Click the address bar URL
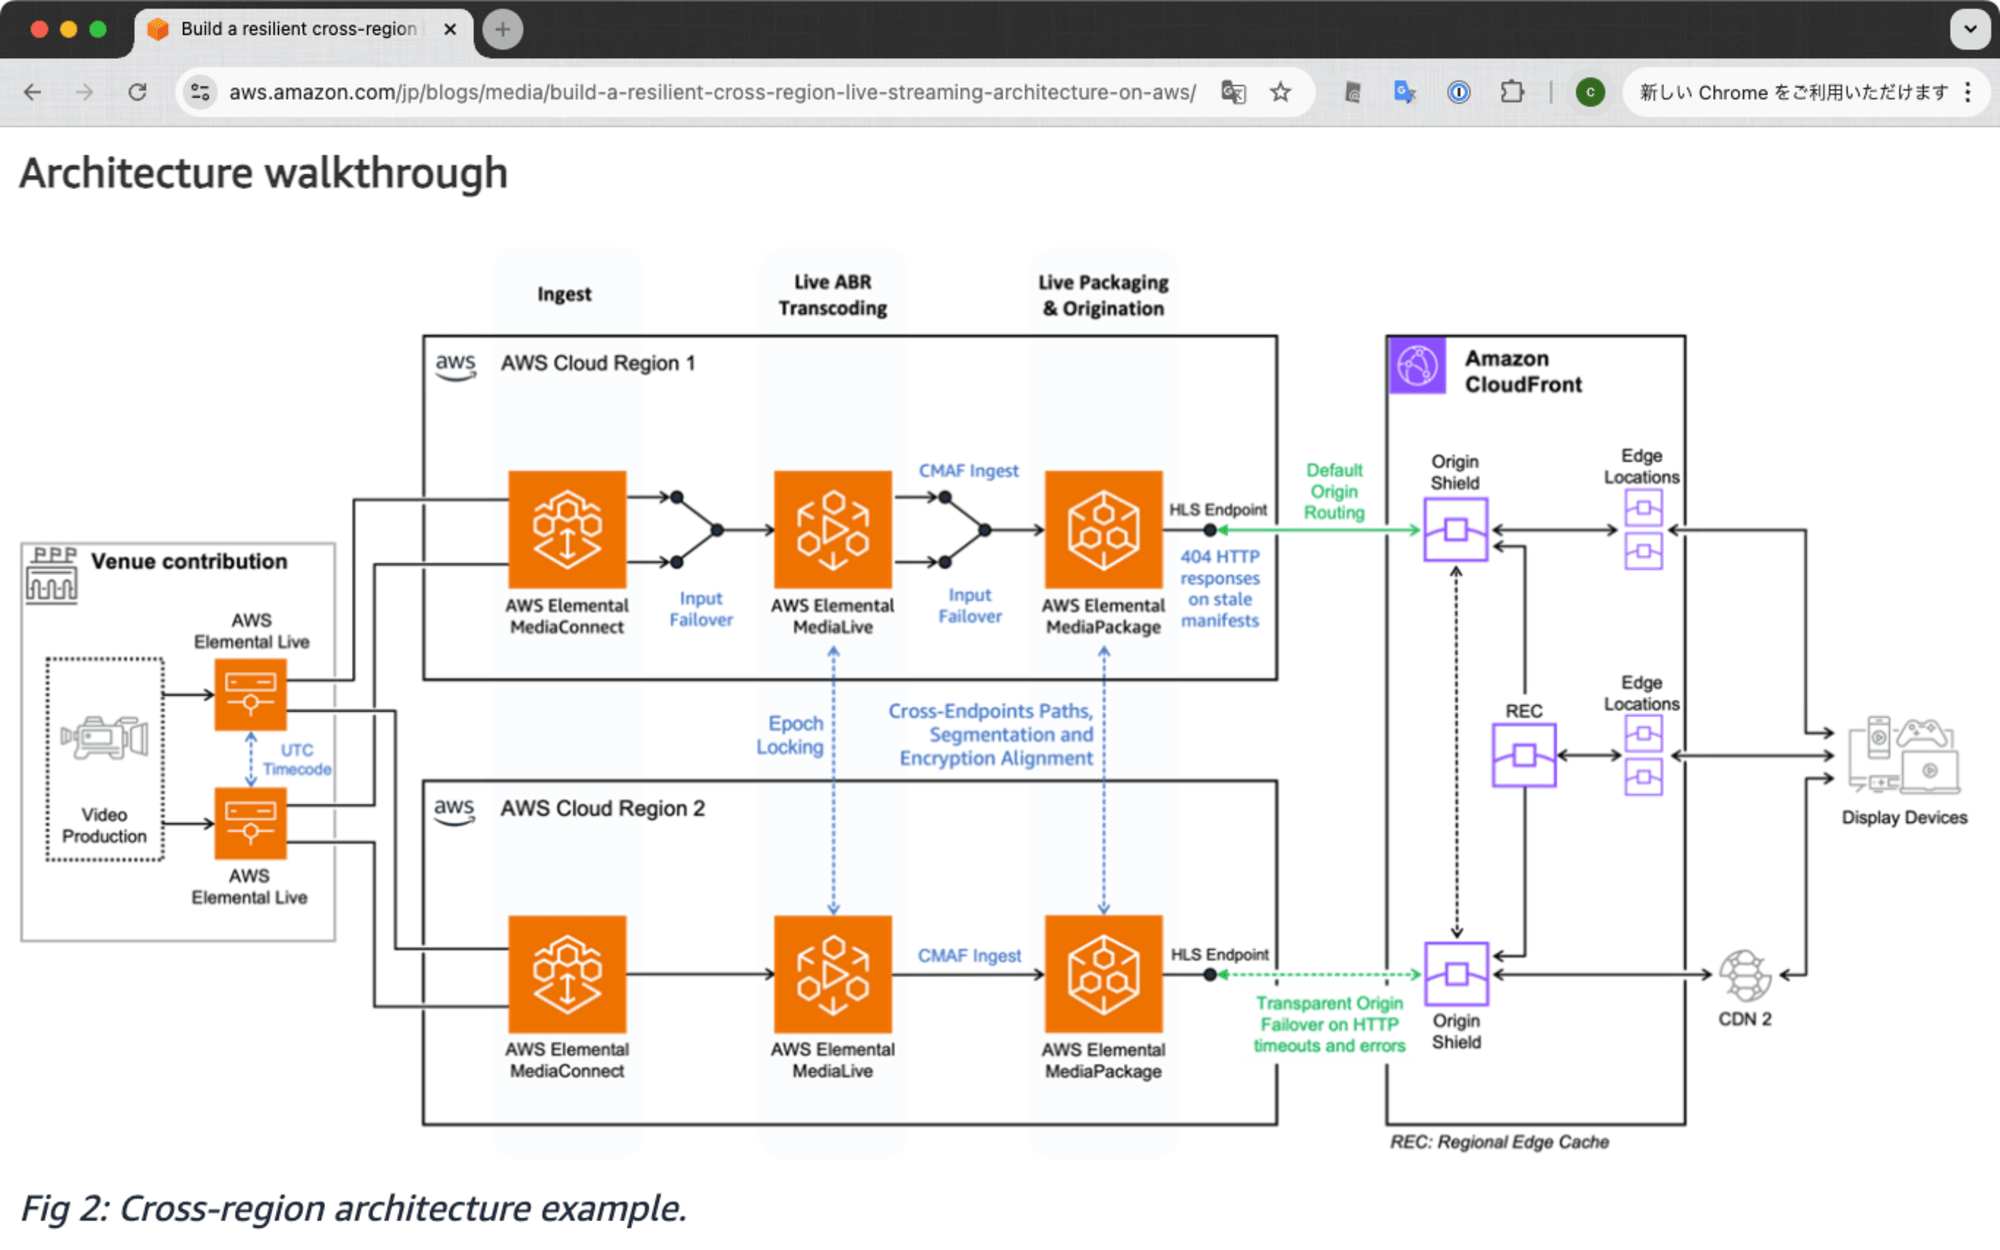This screenshot has height=1250, width=2000. 712,92
